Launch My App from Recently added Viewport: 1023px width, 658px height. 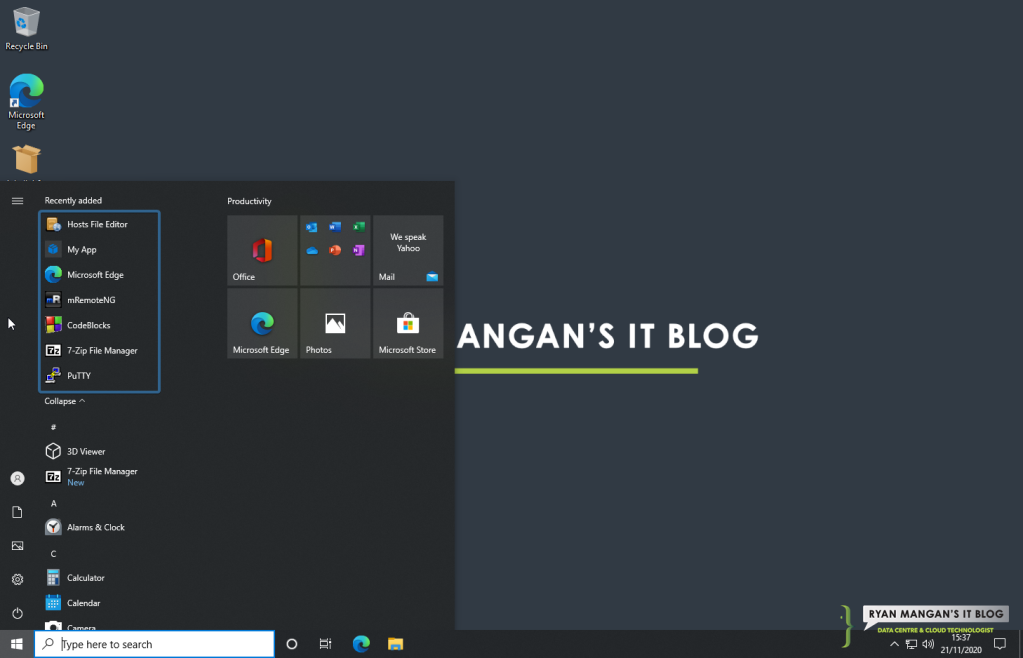pyautogui.click(x=99, y=250)
